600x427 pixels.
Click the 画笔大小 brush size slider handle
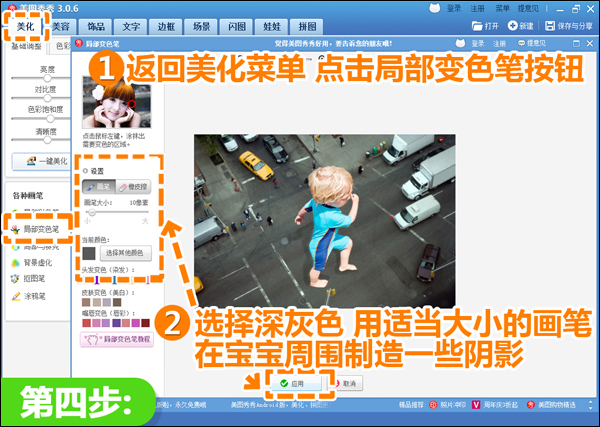tap(92, 212)
